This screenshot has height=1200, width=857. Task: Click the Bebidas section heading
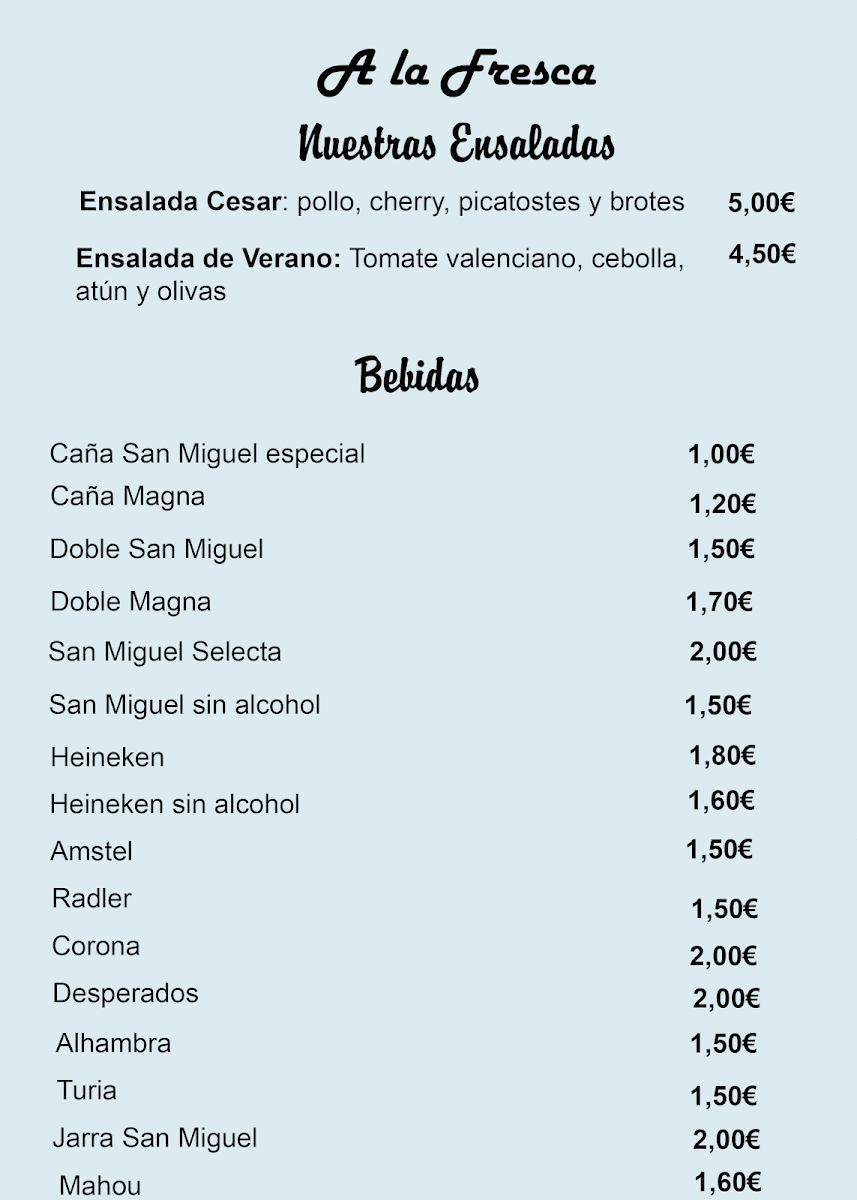417,376
